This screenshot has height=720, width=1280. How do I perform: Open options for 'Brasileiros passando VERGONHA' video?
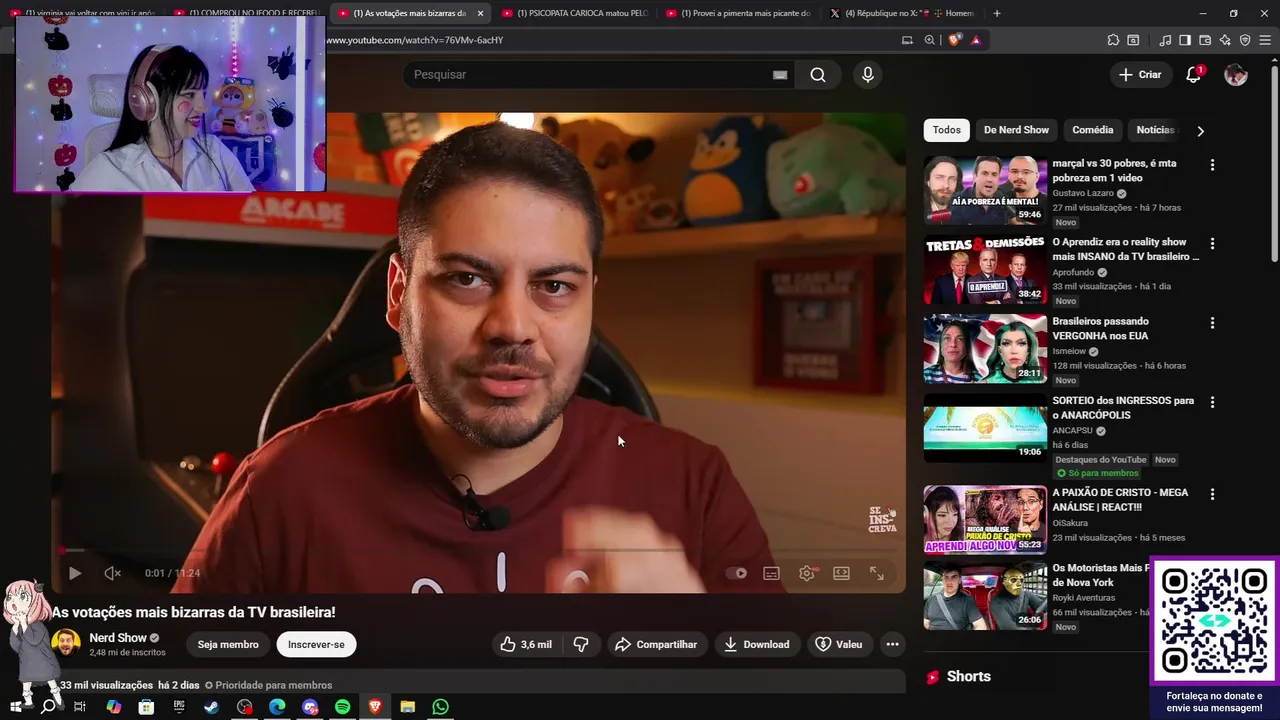point(1212,323)
